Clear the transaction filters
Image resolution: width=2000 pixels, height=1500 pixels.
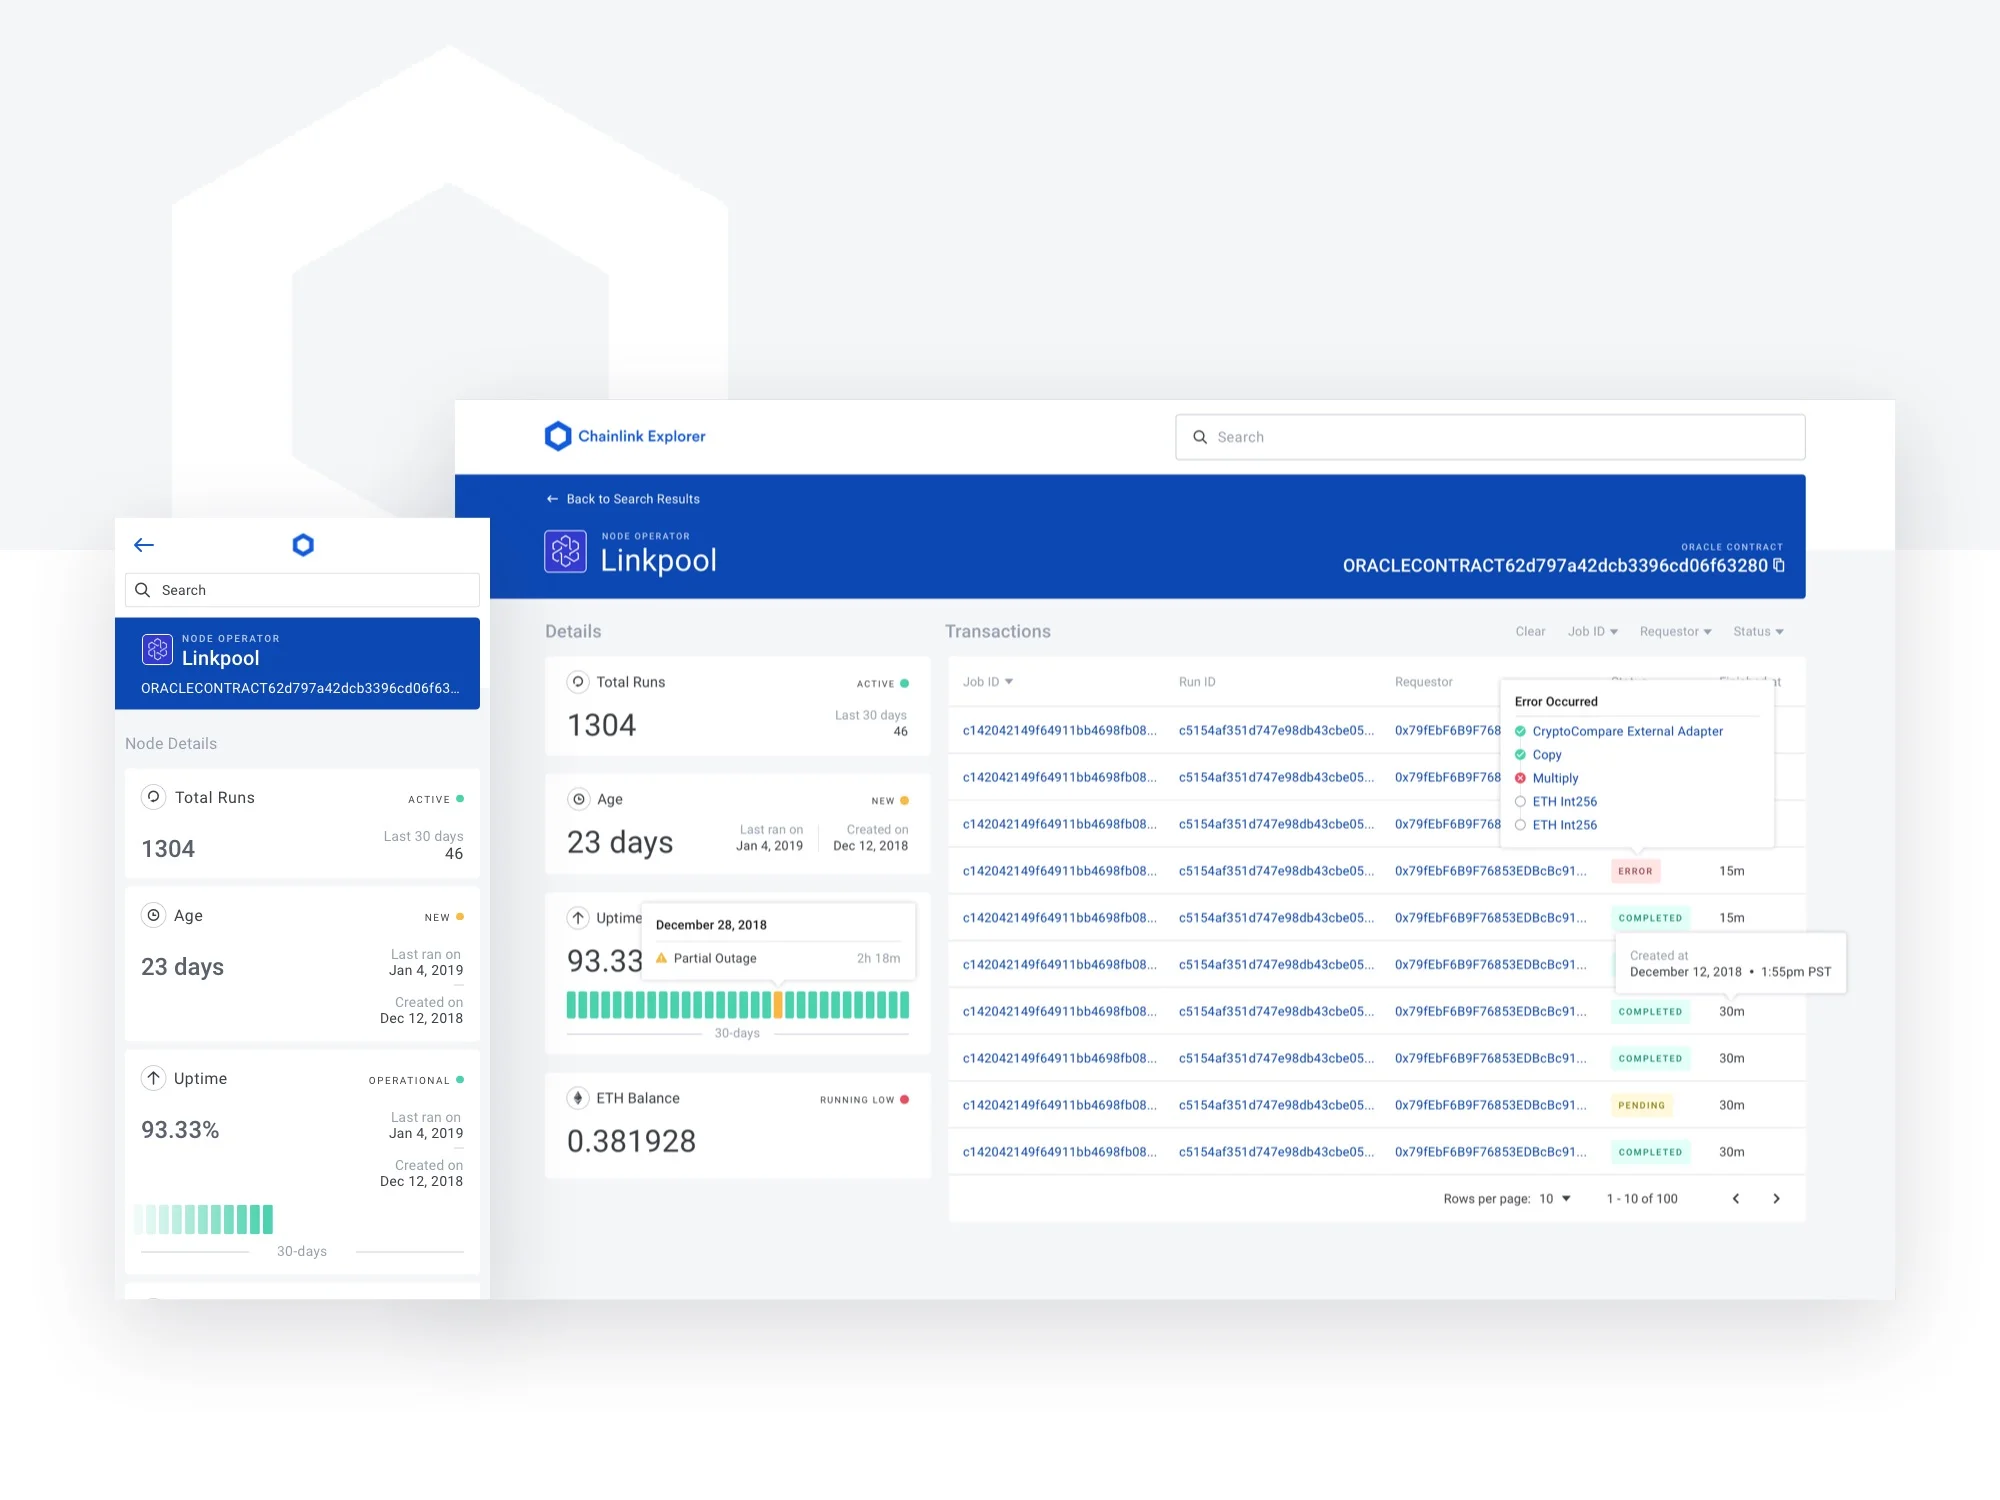tap(1529, 632)
